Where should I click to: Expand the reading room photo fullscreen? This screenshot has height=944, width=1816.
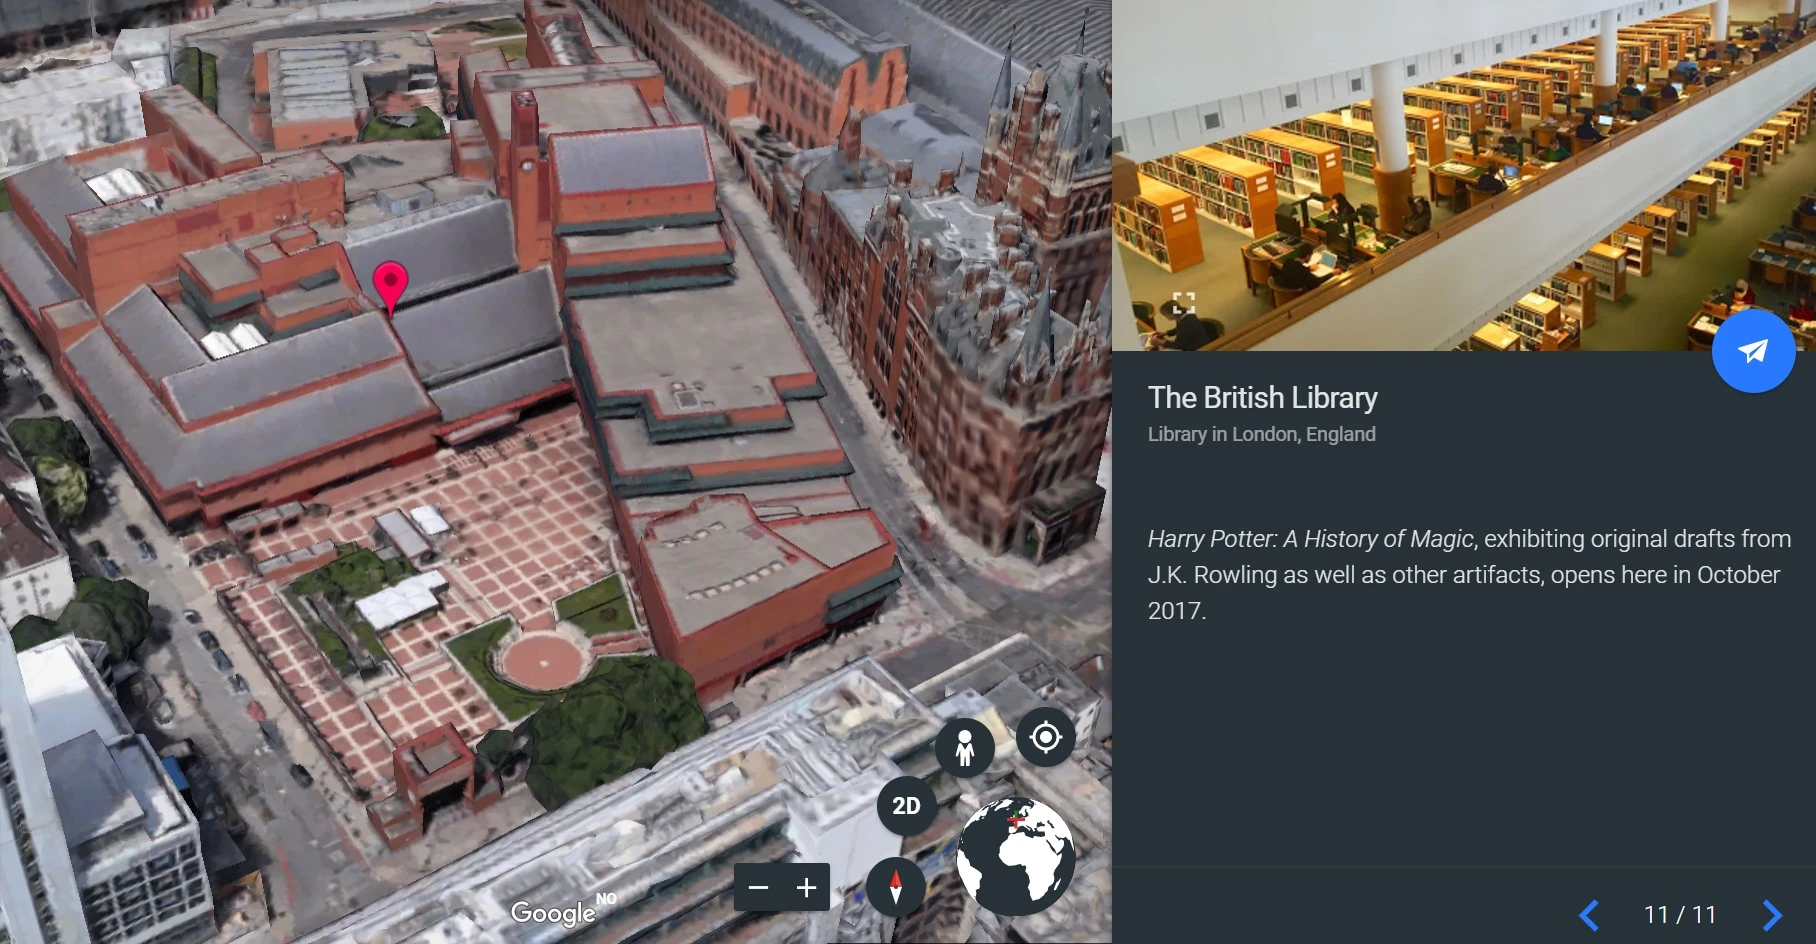1184,304
